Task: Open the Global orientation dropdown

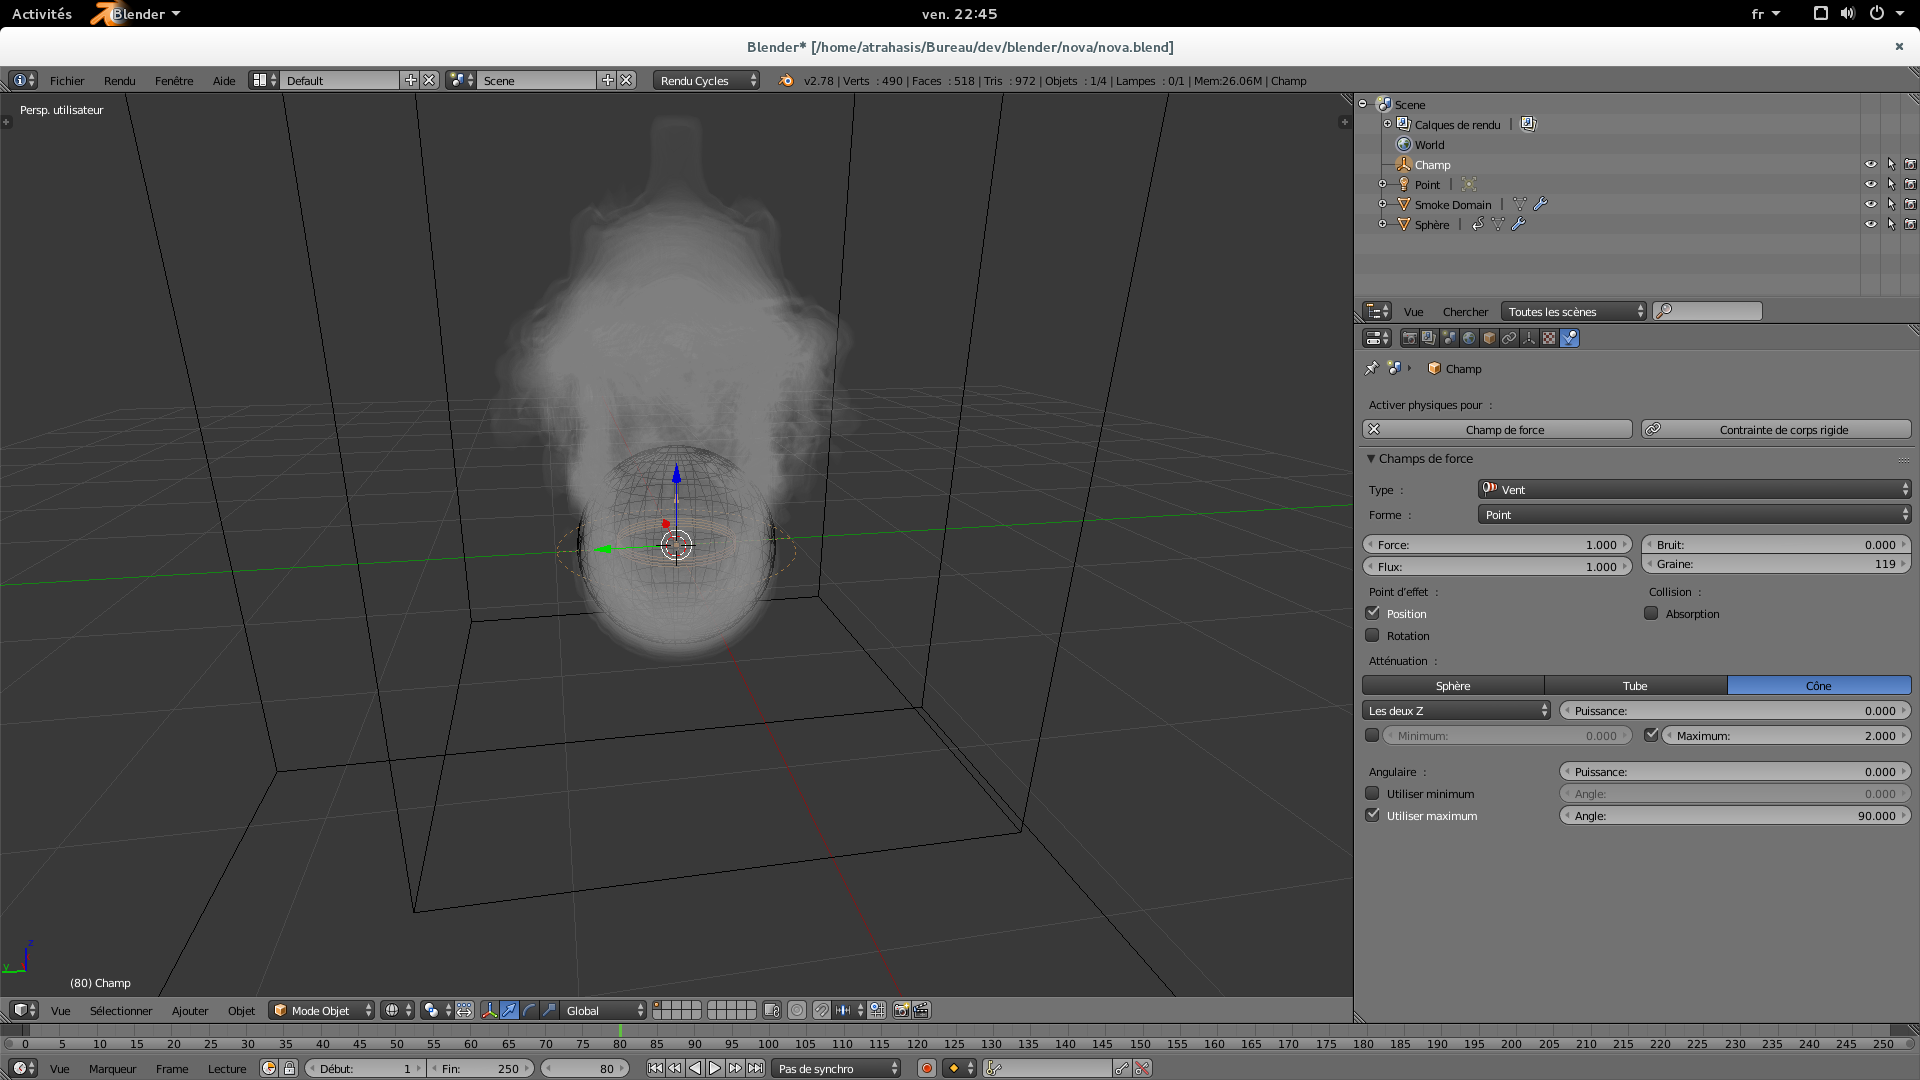Action: pos(603,1010)
